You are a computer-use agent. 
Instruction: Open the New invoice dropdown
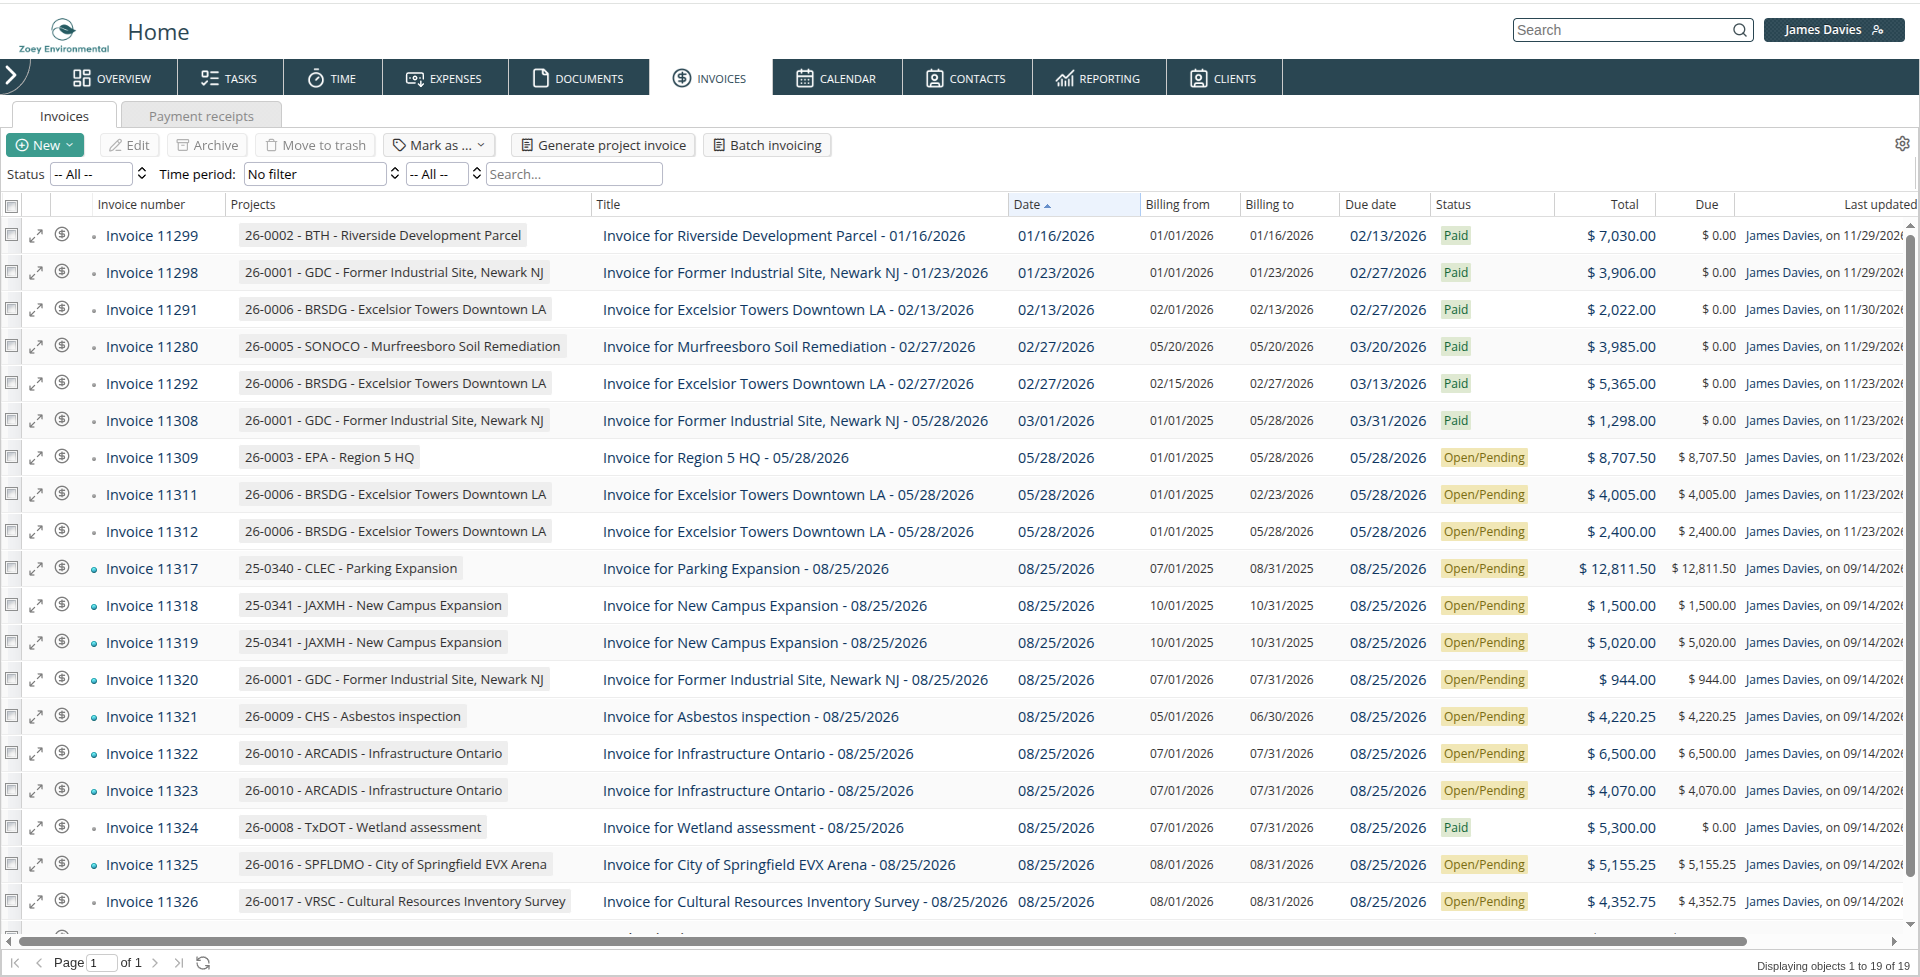click(45, 145)
